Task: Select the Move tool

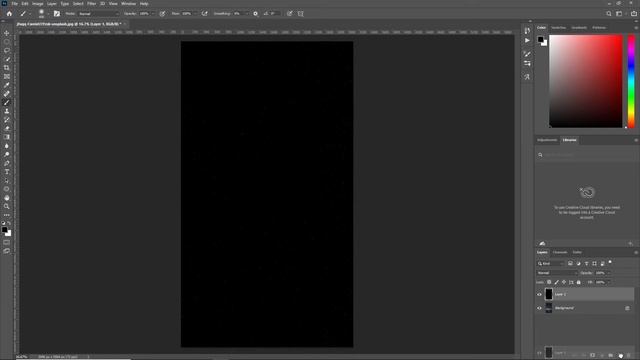Action: click(x=7, y=33)
